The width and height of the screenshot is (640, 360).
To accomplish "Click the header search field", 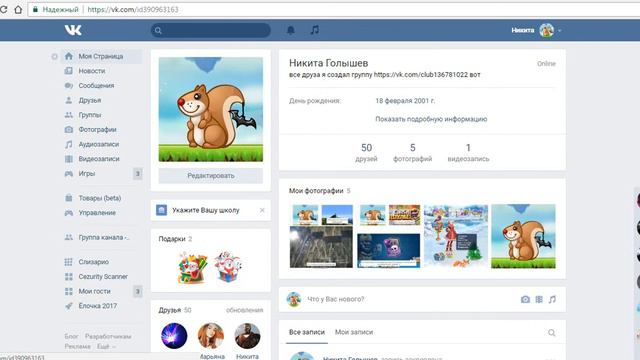I will click(x=211, y=30).
